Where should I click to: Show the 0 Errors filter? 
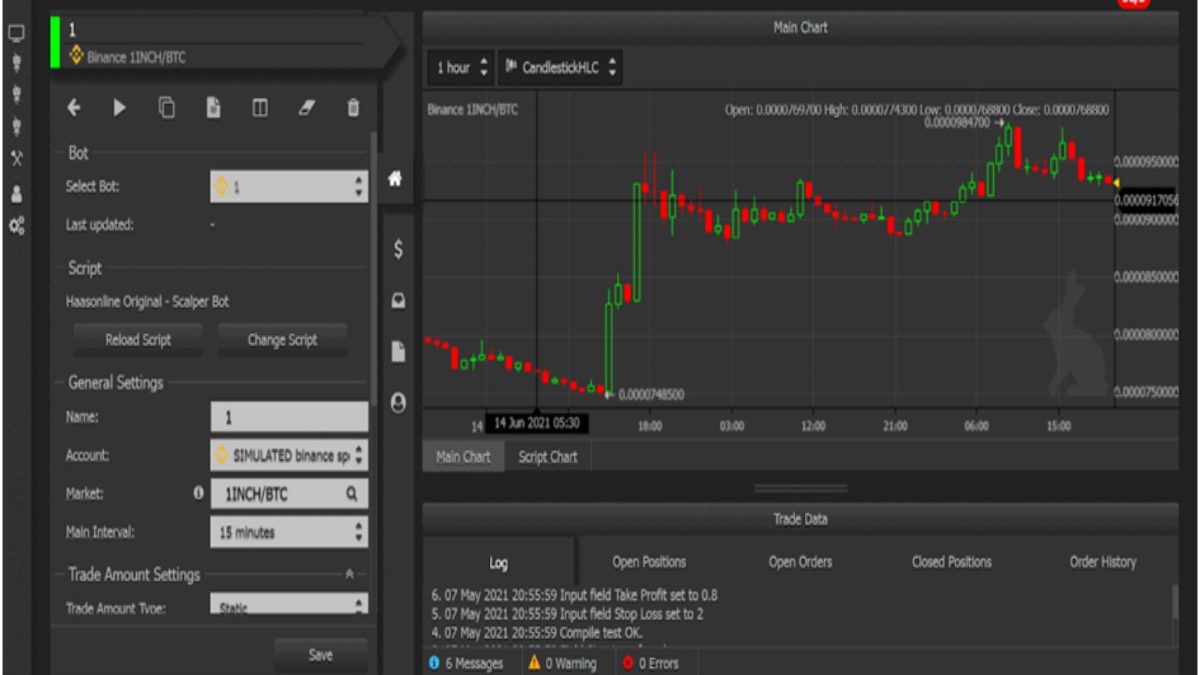tap(650, 662)
